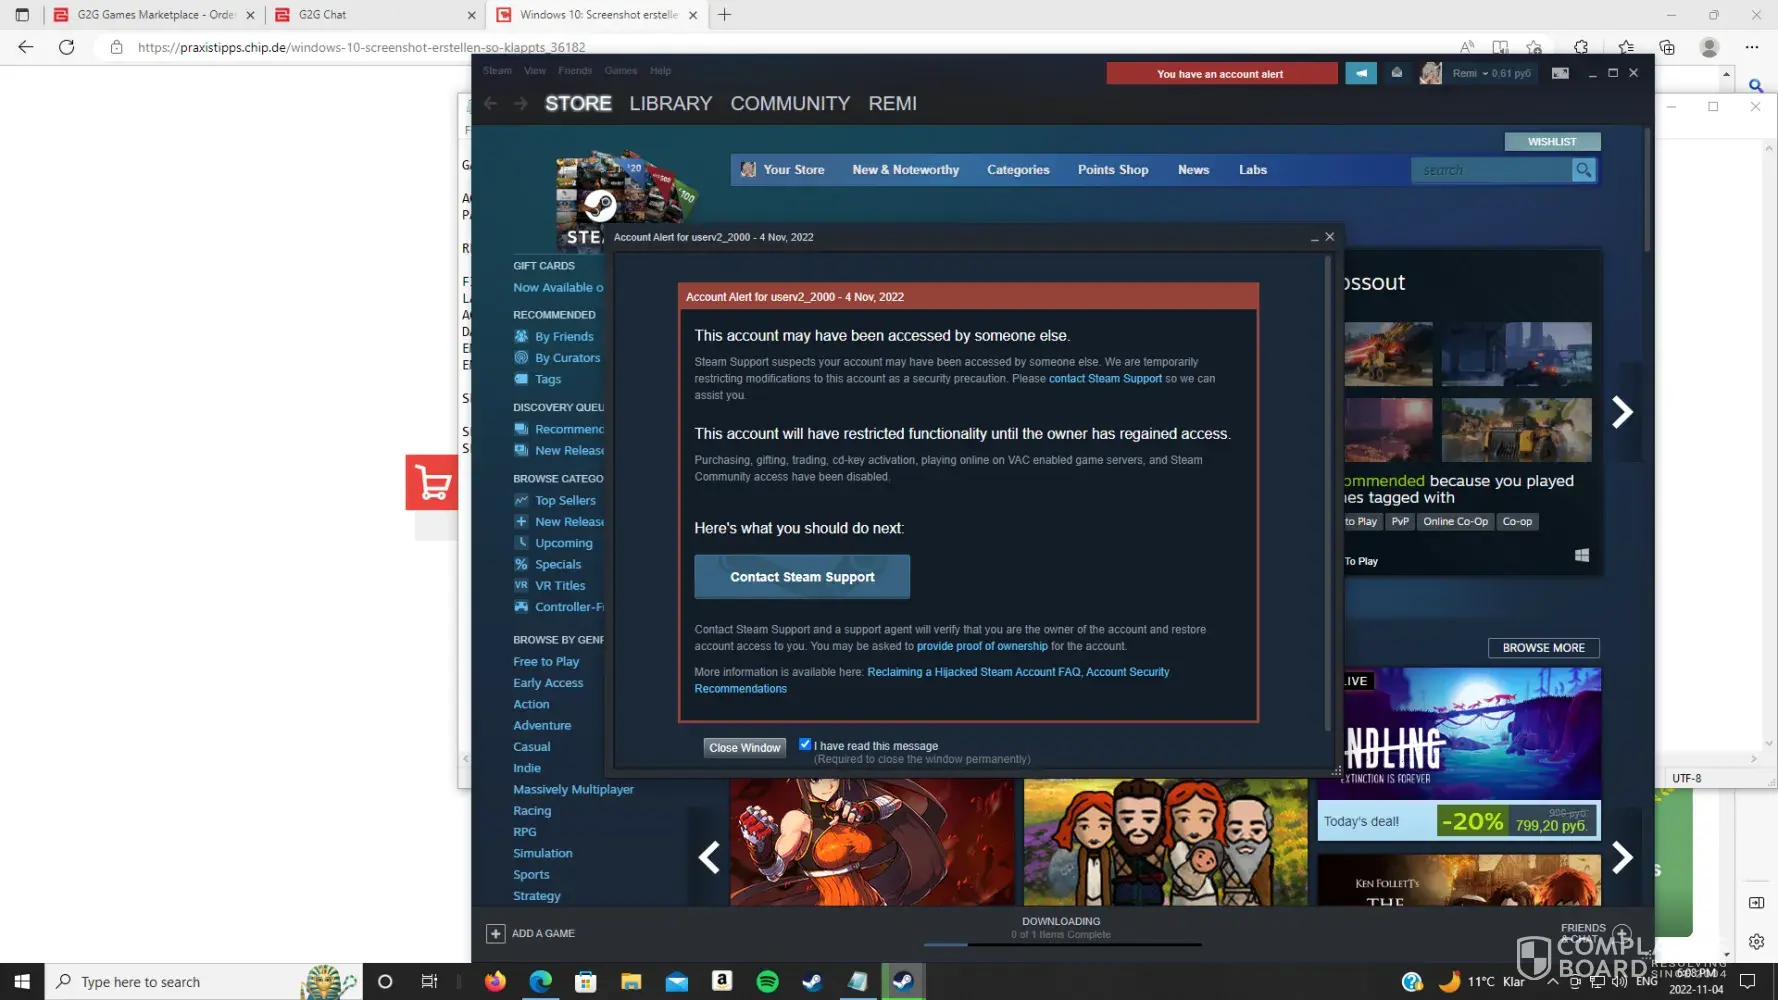The image size is (1778, 1000).
Task: Open Edge favorites star list
Action: coord(1626,47)
